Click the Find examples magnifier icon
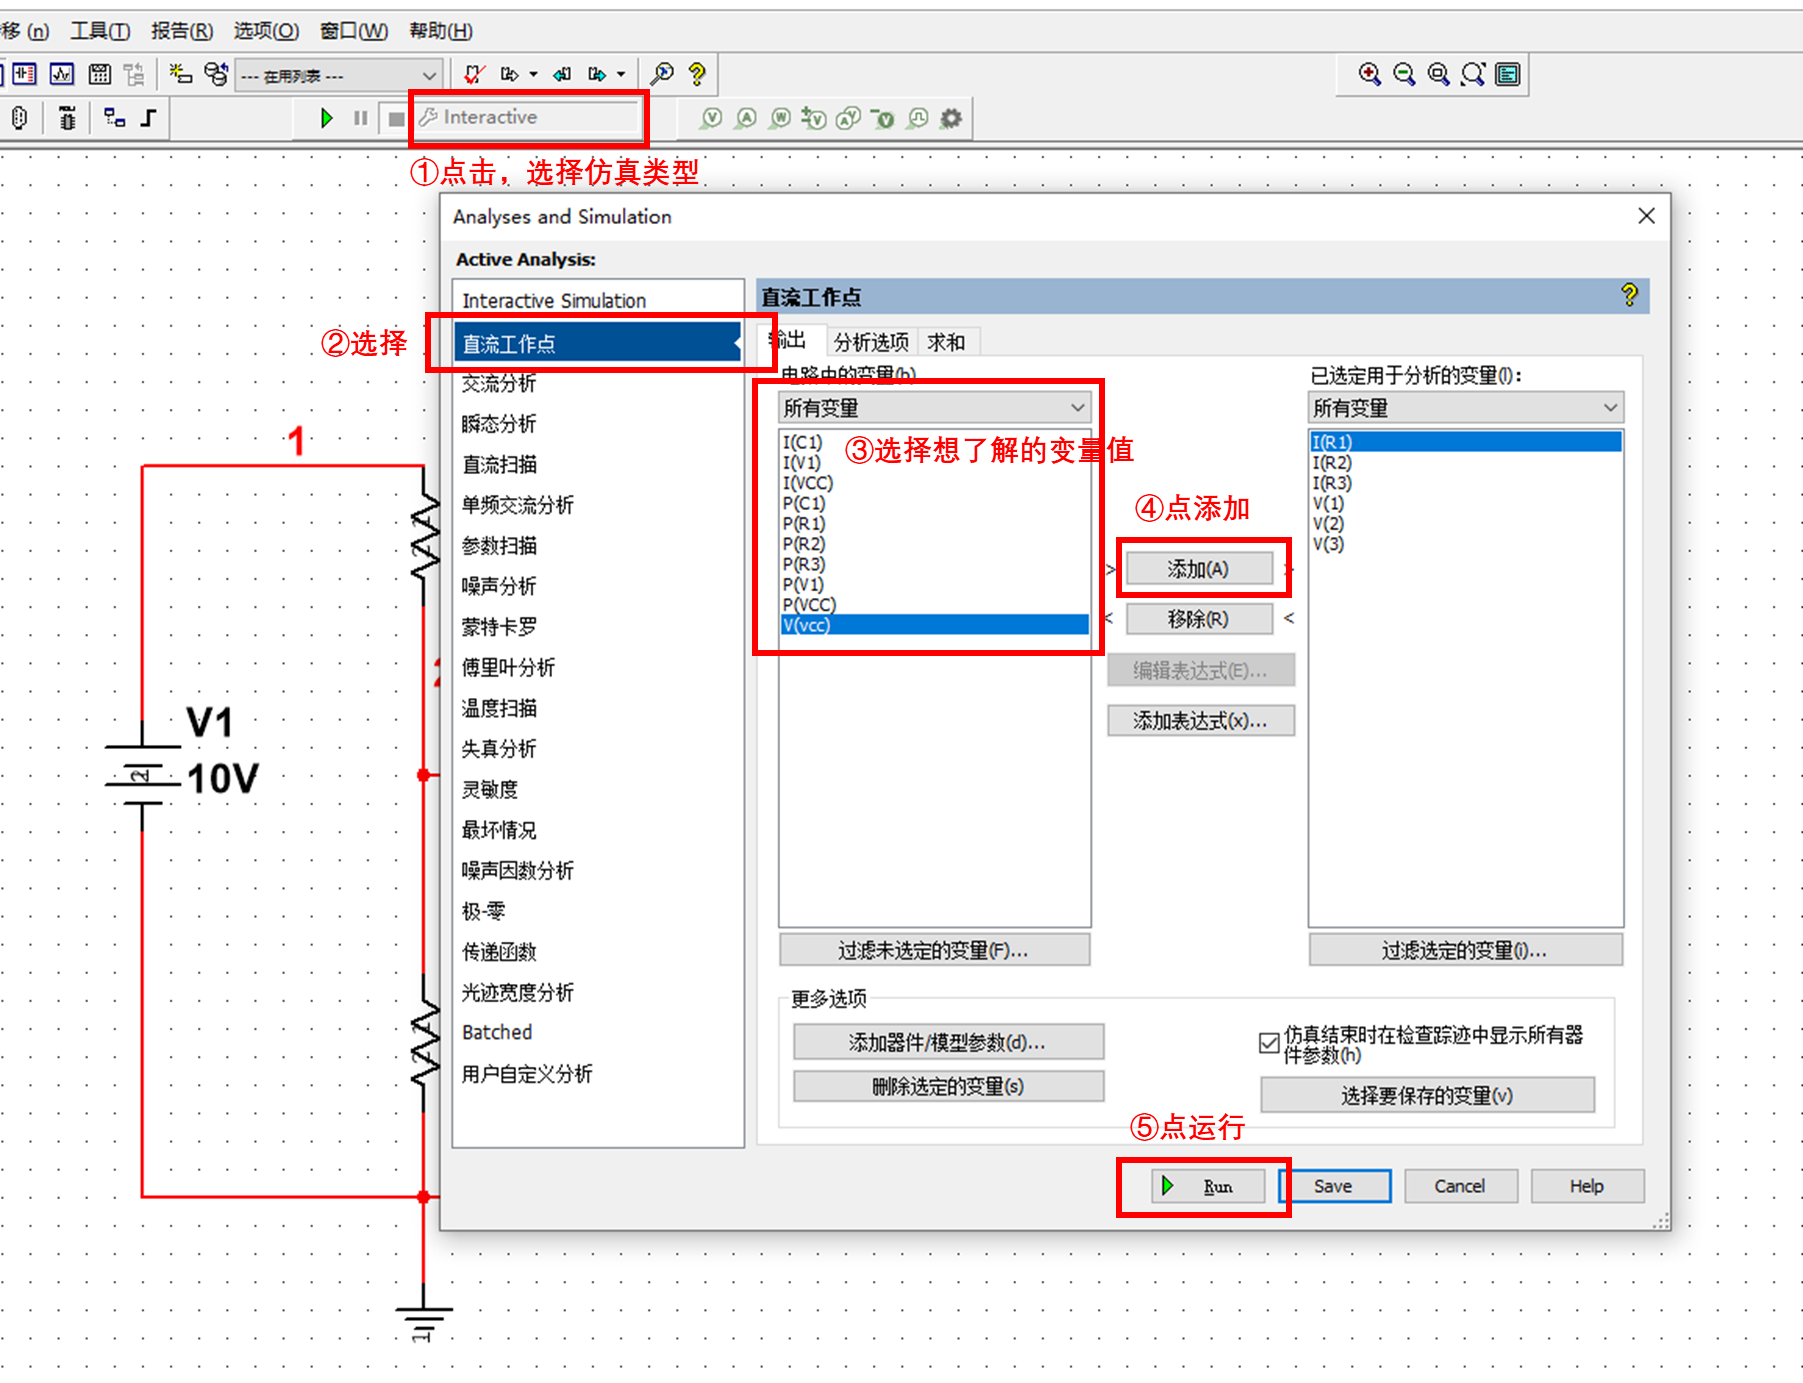 coord(662,74)
